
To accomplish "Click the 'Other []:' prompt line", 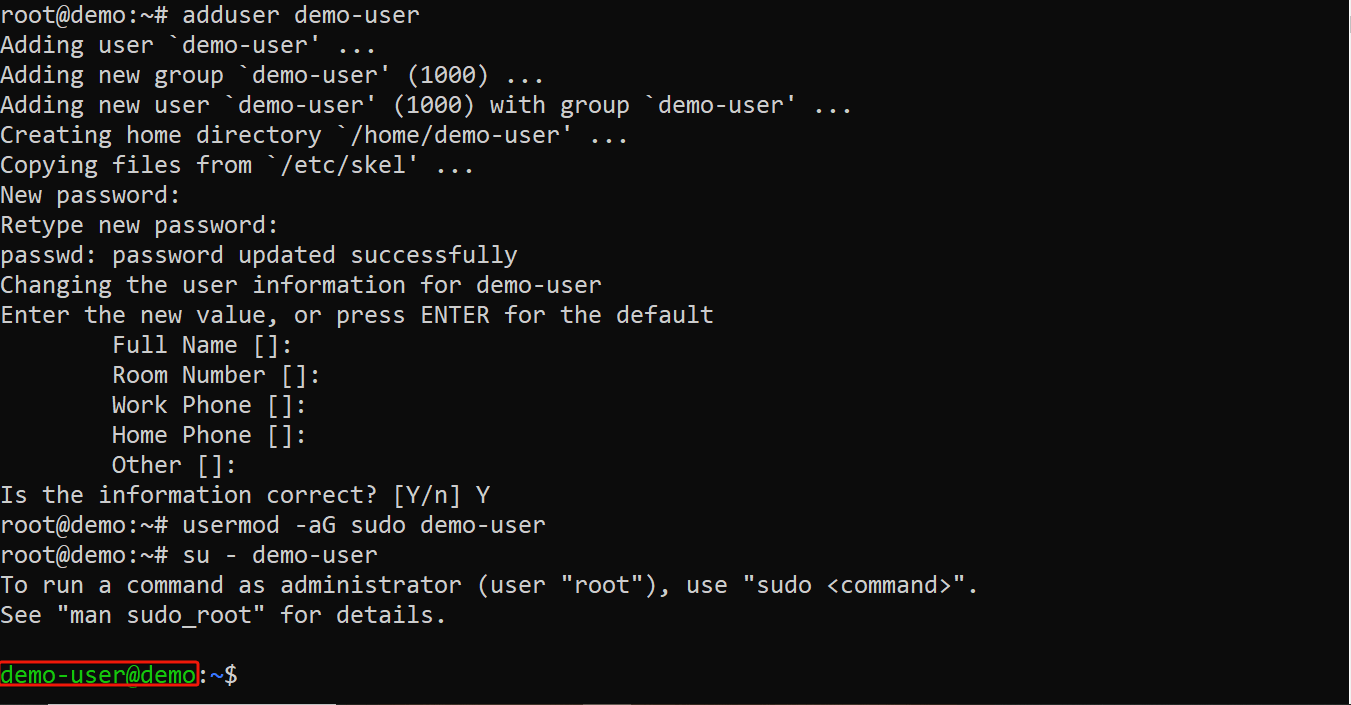I will click(173, 465).
